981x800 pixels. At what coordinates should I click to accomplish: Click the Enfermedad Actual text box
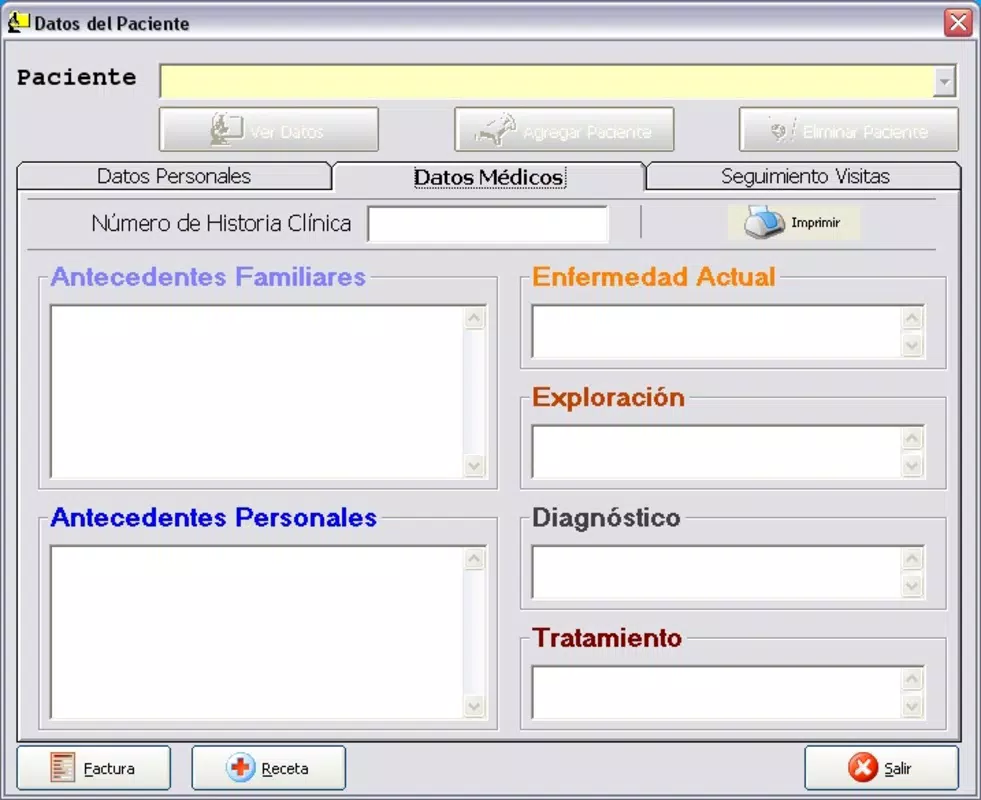(716, 332)
